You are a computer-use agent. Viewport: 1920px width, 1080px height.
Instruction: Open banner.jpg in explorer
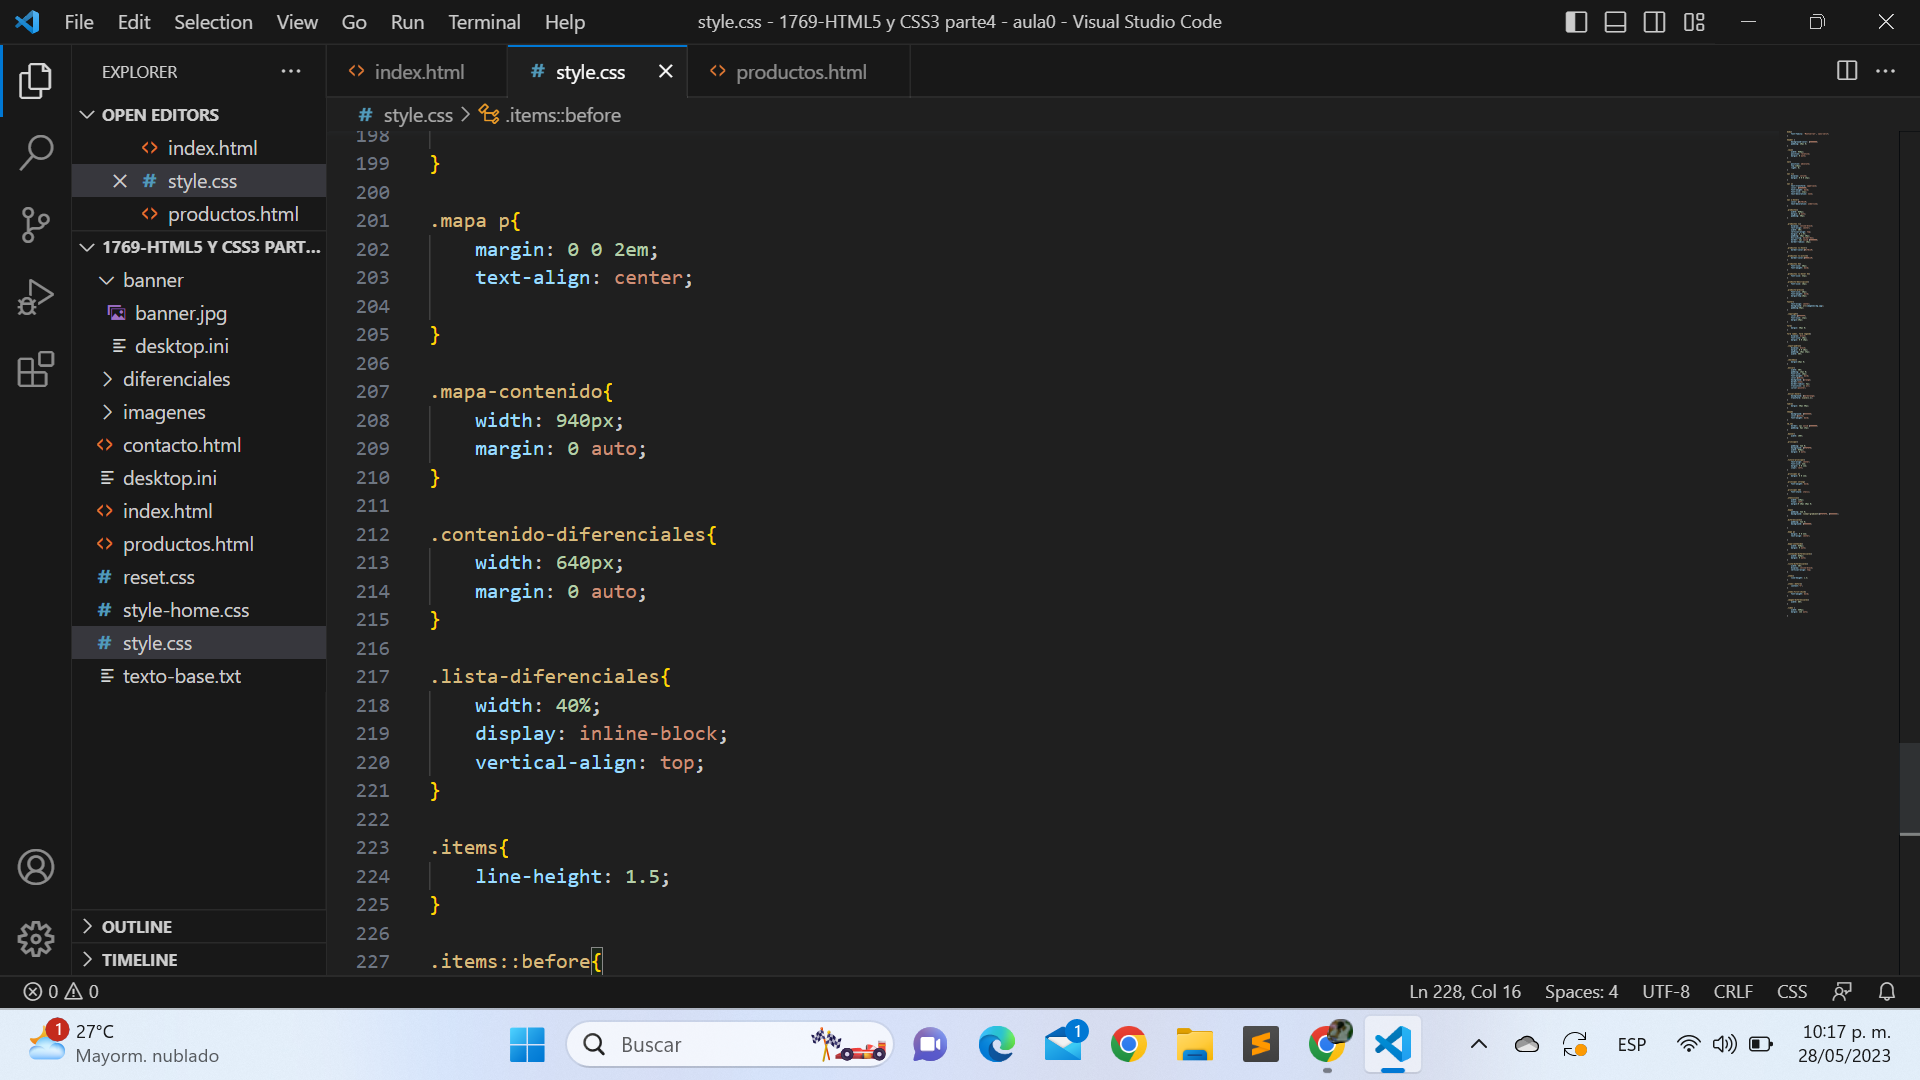pyautogui.click(x=181, y=313)
